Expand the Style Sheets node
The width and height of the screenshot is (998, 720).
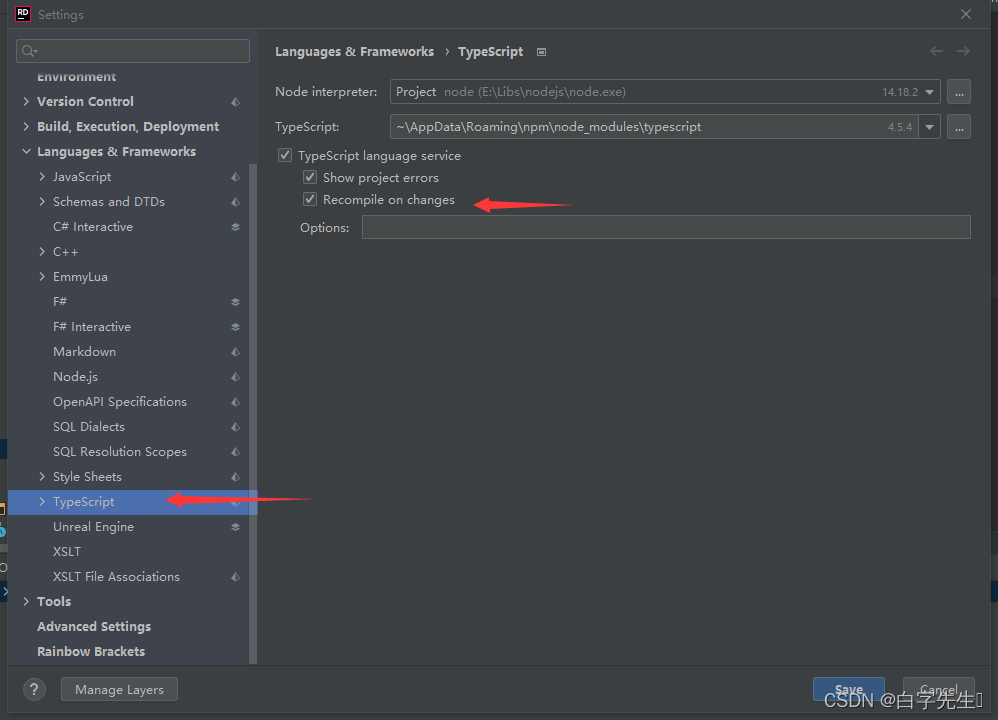point(42,477)
